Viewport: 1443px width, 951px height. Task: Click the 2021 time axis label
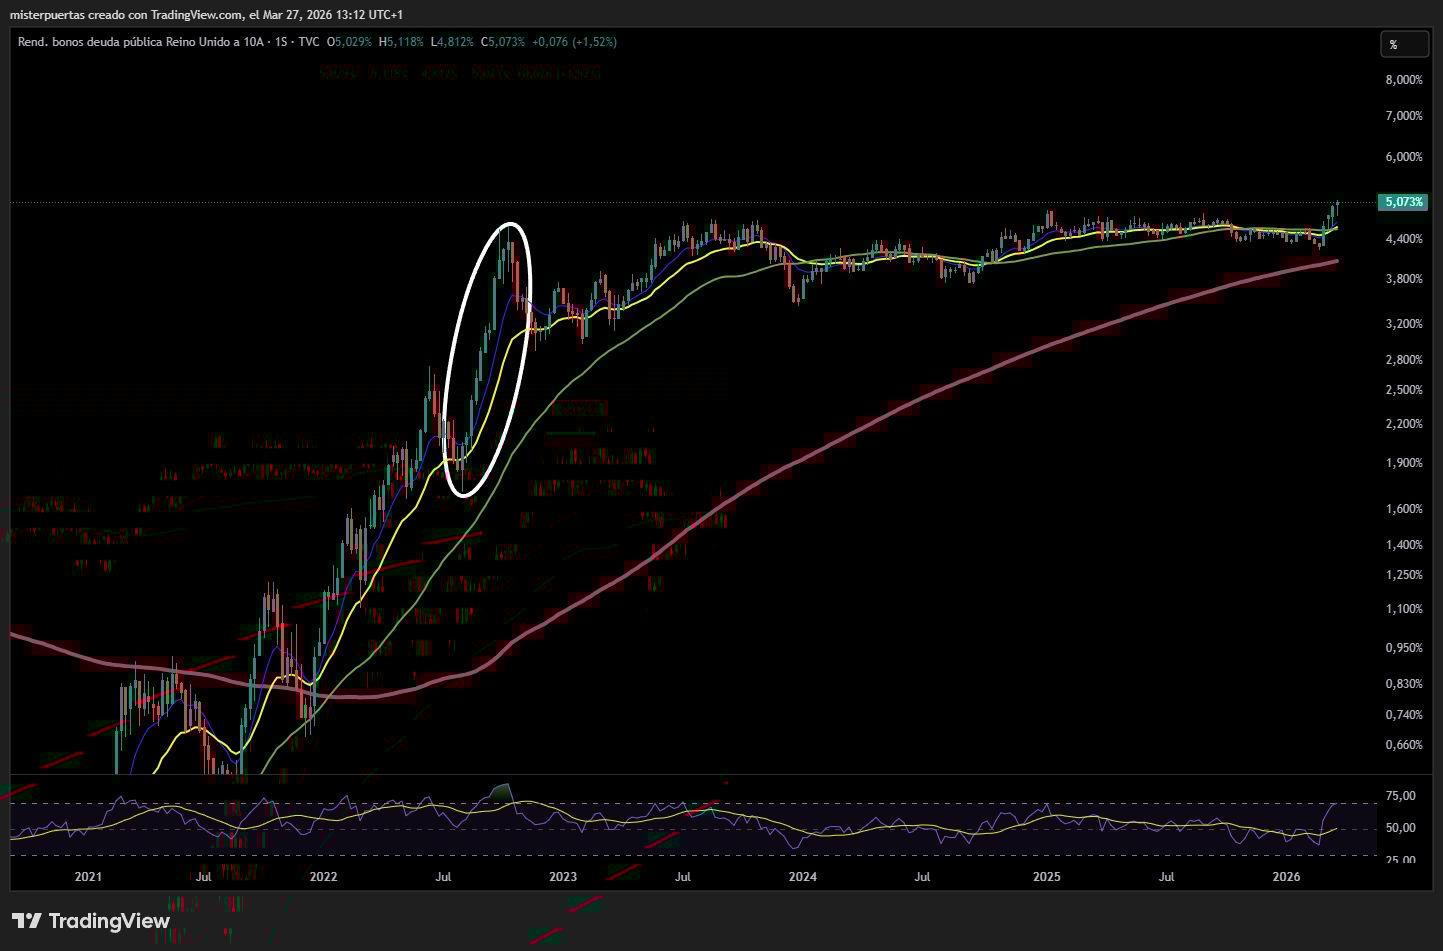[88, 878]
